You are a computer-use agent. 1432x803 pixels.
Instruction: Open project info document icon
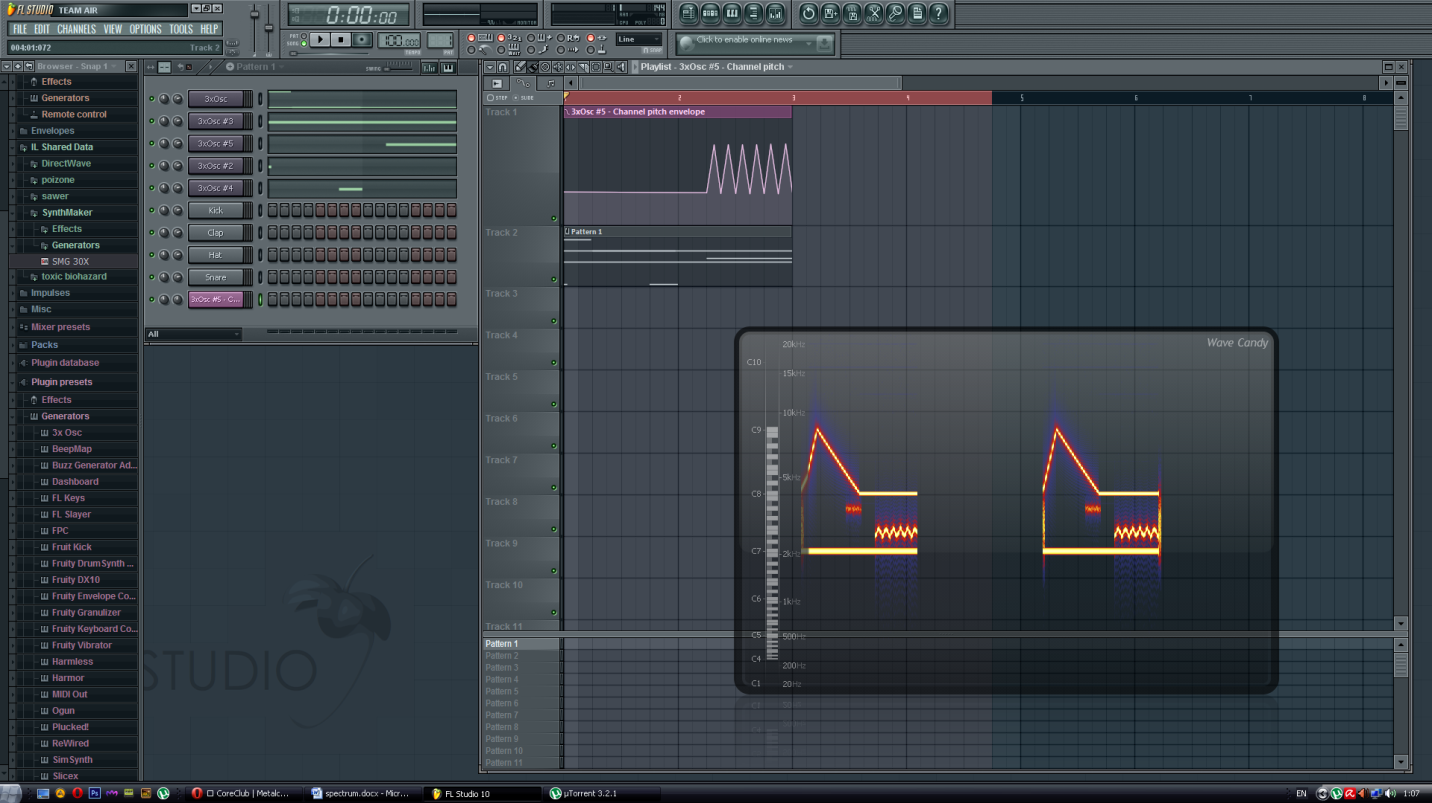coord(917,14)
